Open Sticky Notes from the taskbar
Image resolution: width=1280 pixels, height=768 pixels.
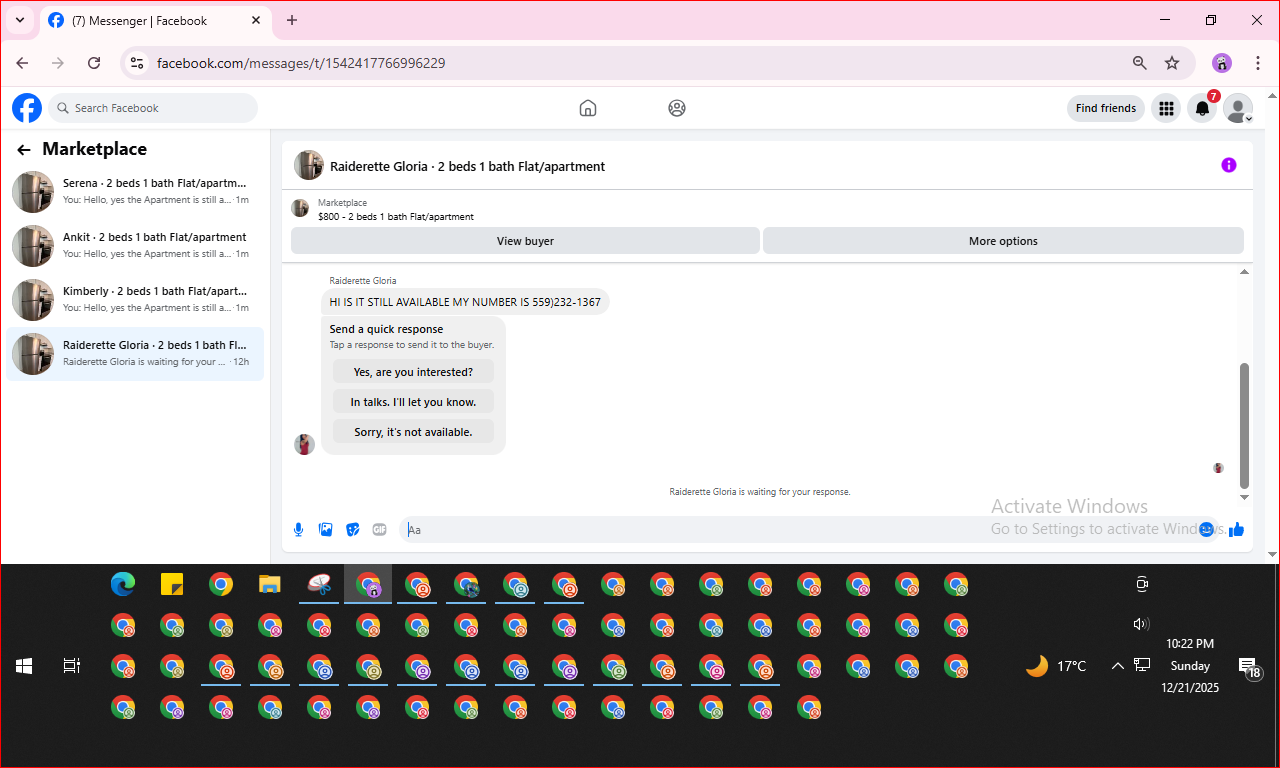[172, 584]
